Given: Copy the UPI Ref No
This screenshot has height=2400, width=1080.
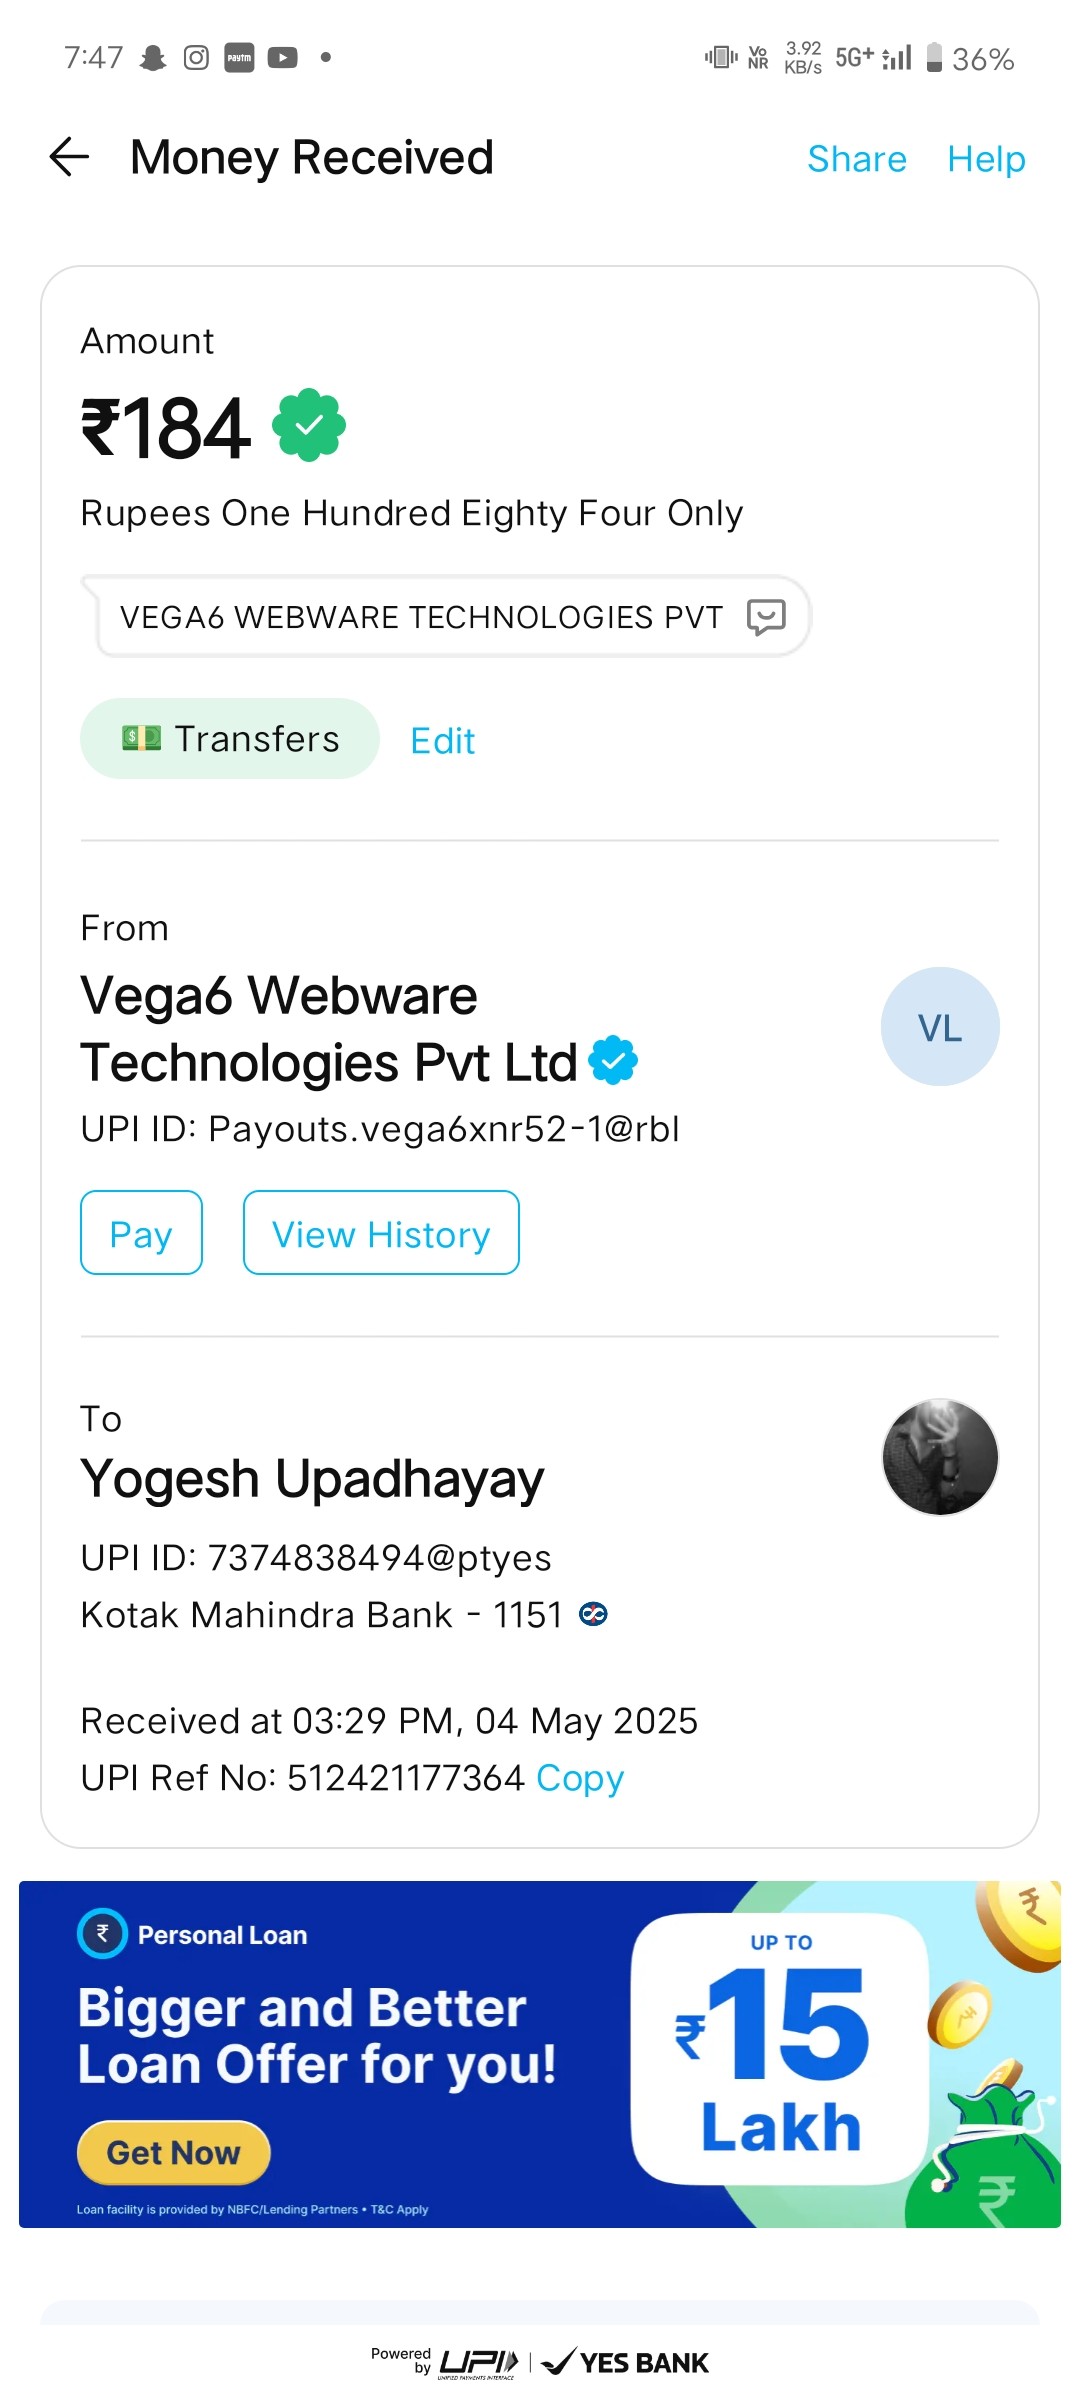Looking at the screenshot, I should tap(580, 1778).
